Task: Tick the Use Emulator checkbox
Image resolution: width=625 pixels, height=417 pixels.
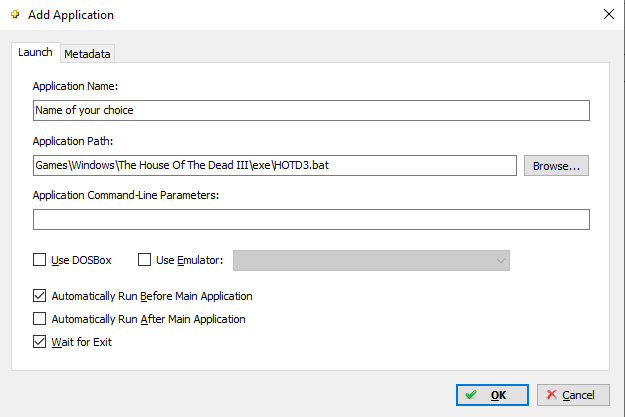Action: pyautogui.click(x=144, y=260)
